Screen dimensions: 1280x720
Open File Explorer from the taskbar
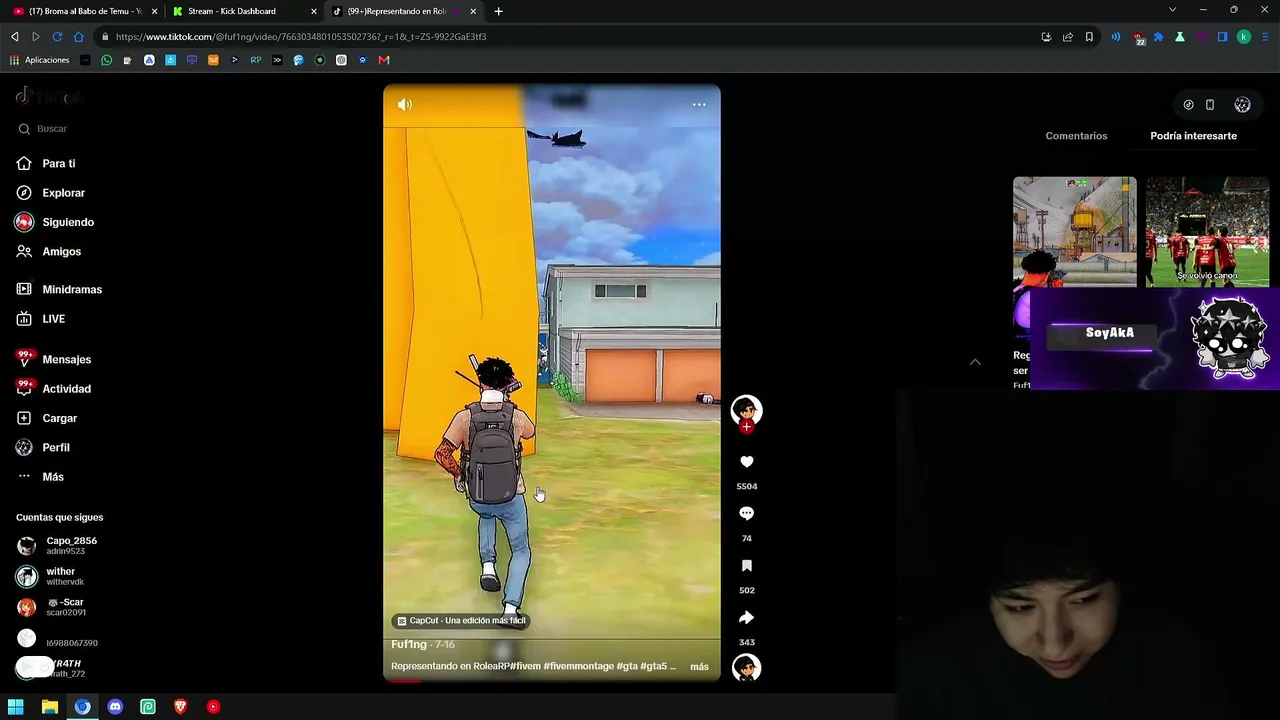tap(49, 707)
